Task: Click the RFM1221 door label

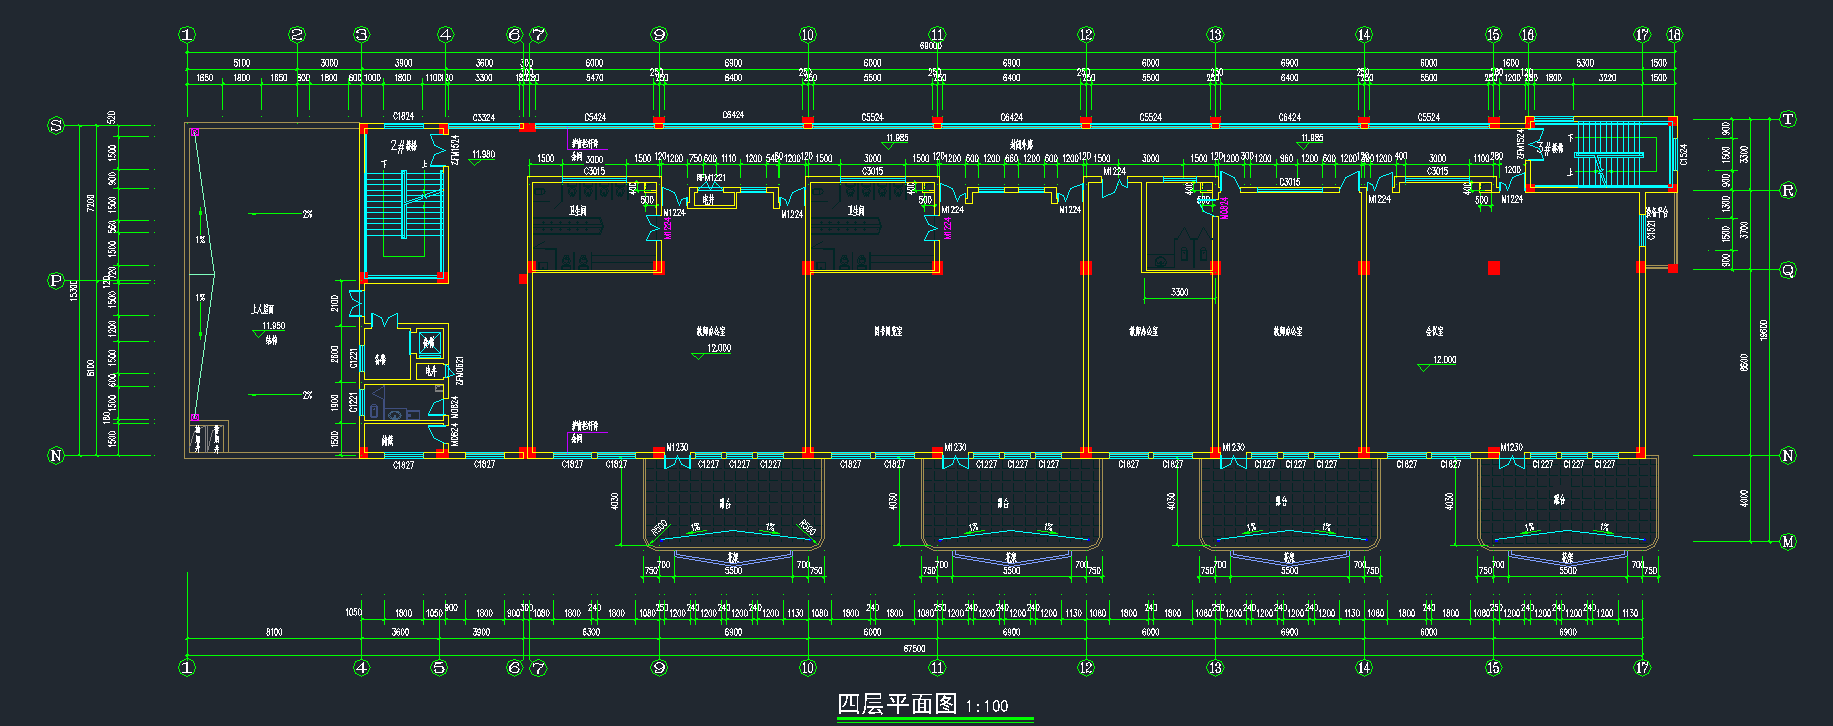Action: 711,178
